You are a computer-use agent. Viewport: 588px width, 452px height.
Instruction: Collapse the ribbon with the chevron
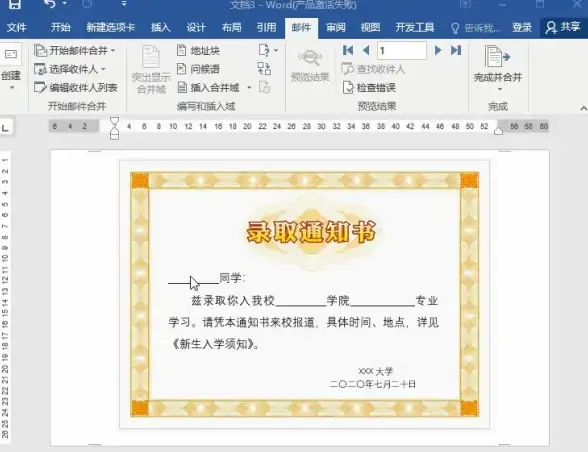tap(583, 108)
